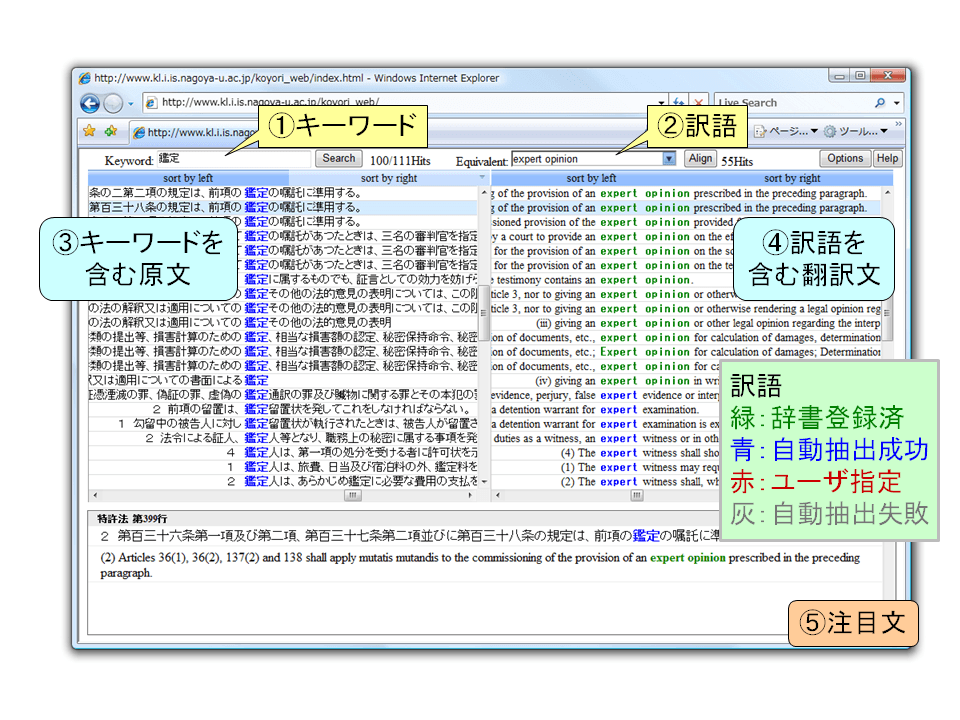This screenshot has height=720, width=960.
Task: Click the Add to Favorites icon
Action: click(111, 131)
